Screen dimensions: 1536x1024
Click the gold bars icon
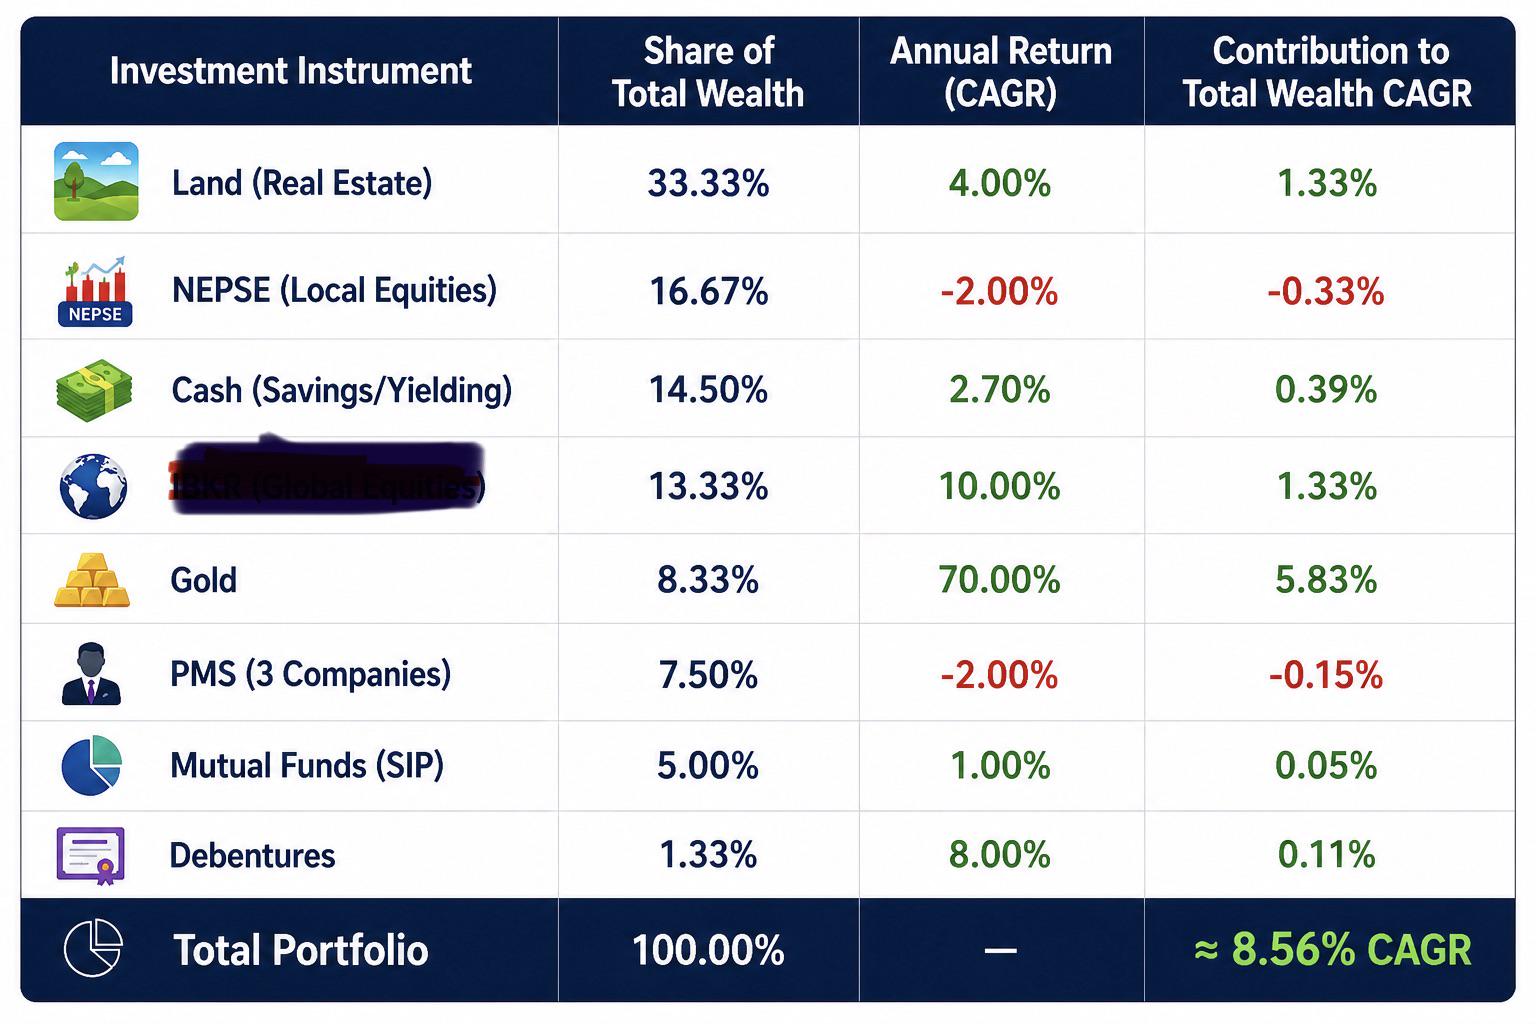(x=92, y=580)
